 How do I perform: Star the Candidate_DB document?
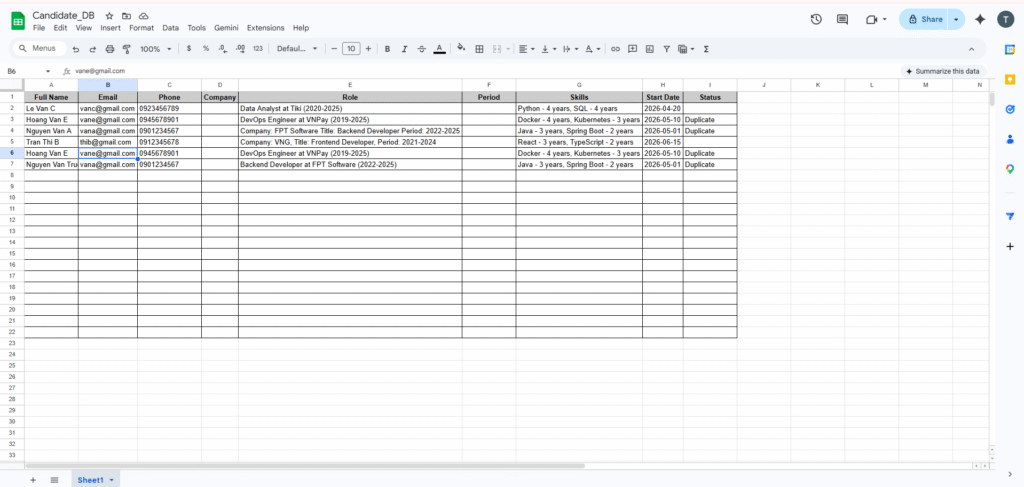point(109,17)
